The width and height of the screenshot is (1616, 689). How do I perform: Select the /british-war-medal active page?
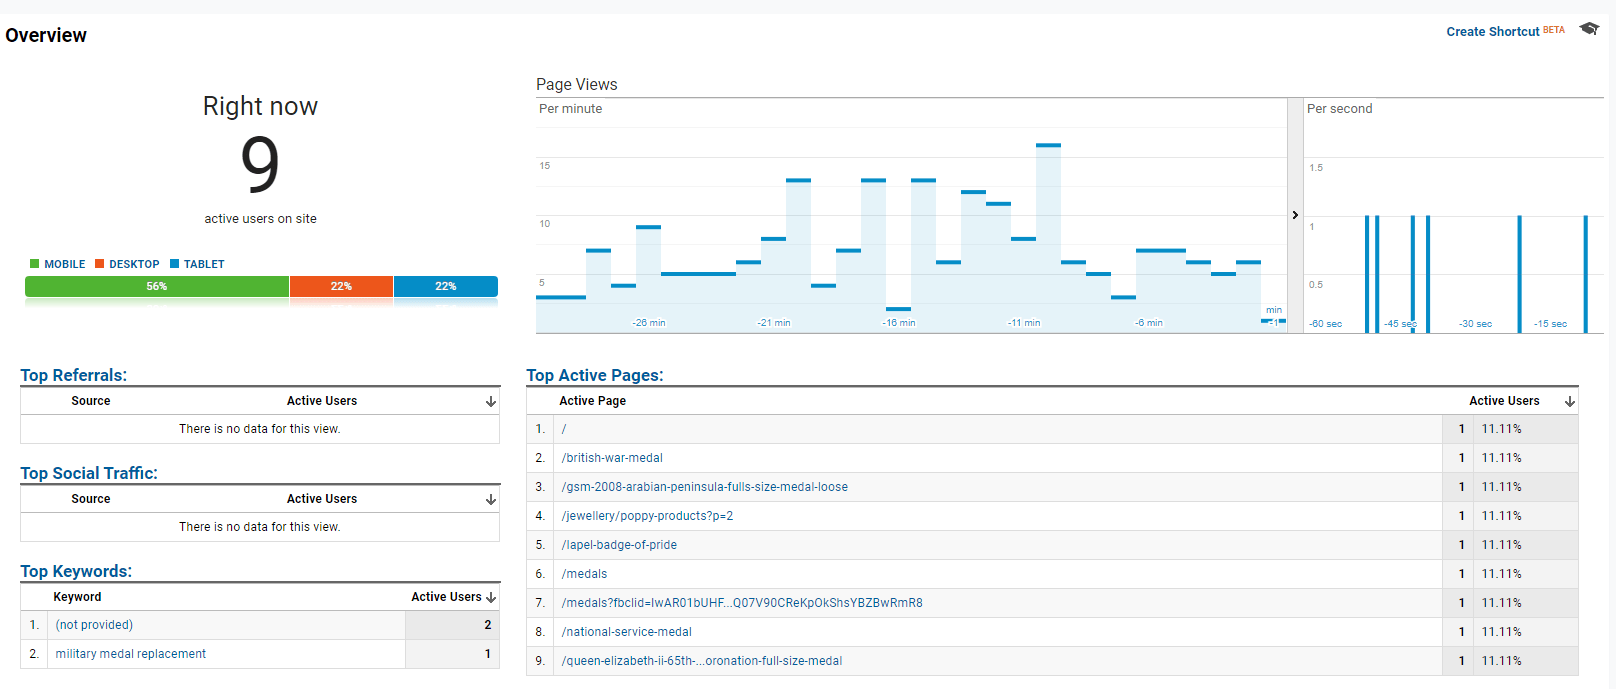612,458
